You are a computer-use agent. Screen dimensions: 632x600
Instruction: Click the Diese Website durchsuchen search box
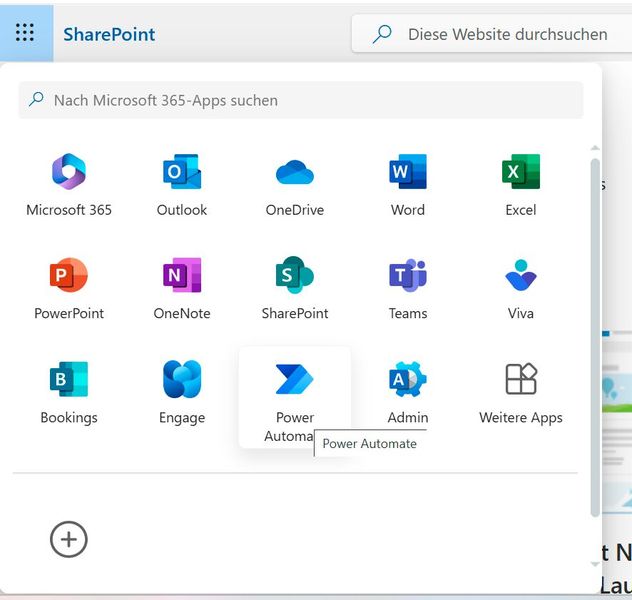click(492, 34)
